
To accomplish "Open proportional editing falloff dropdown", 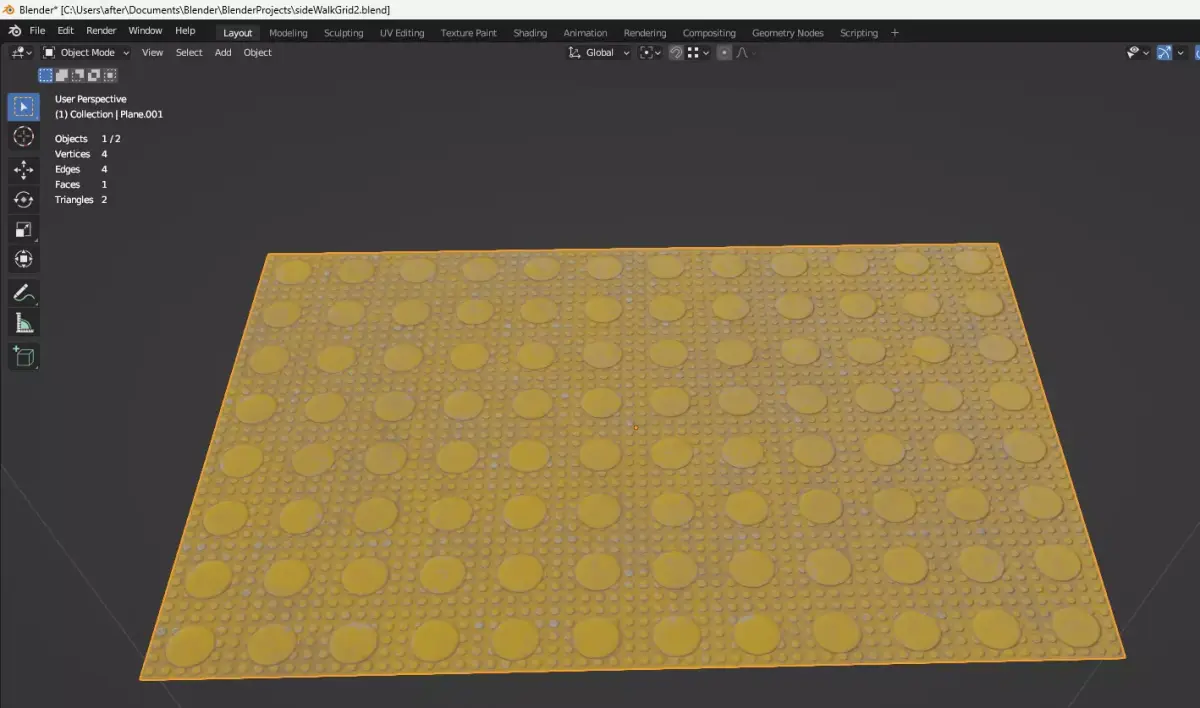I will (745, 53).
